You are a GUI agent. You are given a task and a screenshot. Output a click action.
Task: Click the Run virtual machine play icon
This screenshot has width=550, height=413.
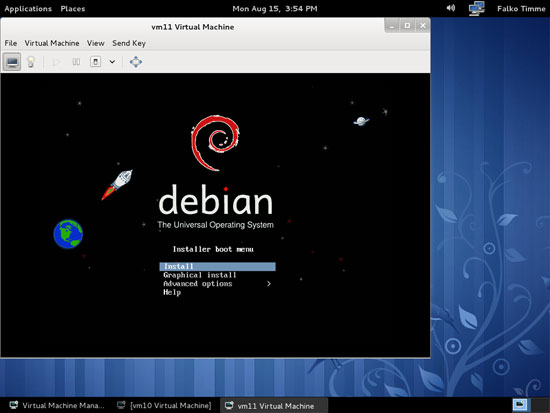(x=56, y=62)
